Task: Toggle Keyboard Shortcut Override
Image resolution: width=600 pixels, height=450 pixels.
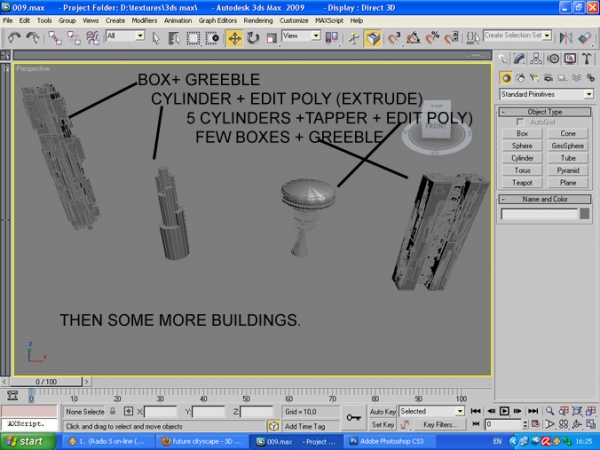Action: (x=373, y=38)
